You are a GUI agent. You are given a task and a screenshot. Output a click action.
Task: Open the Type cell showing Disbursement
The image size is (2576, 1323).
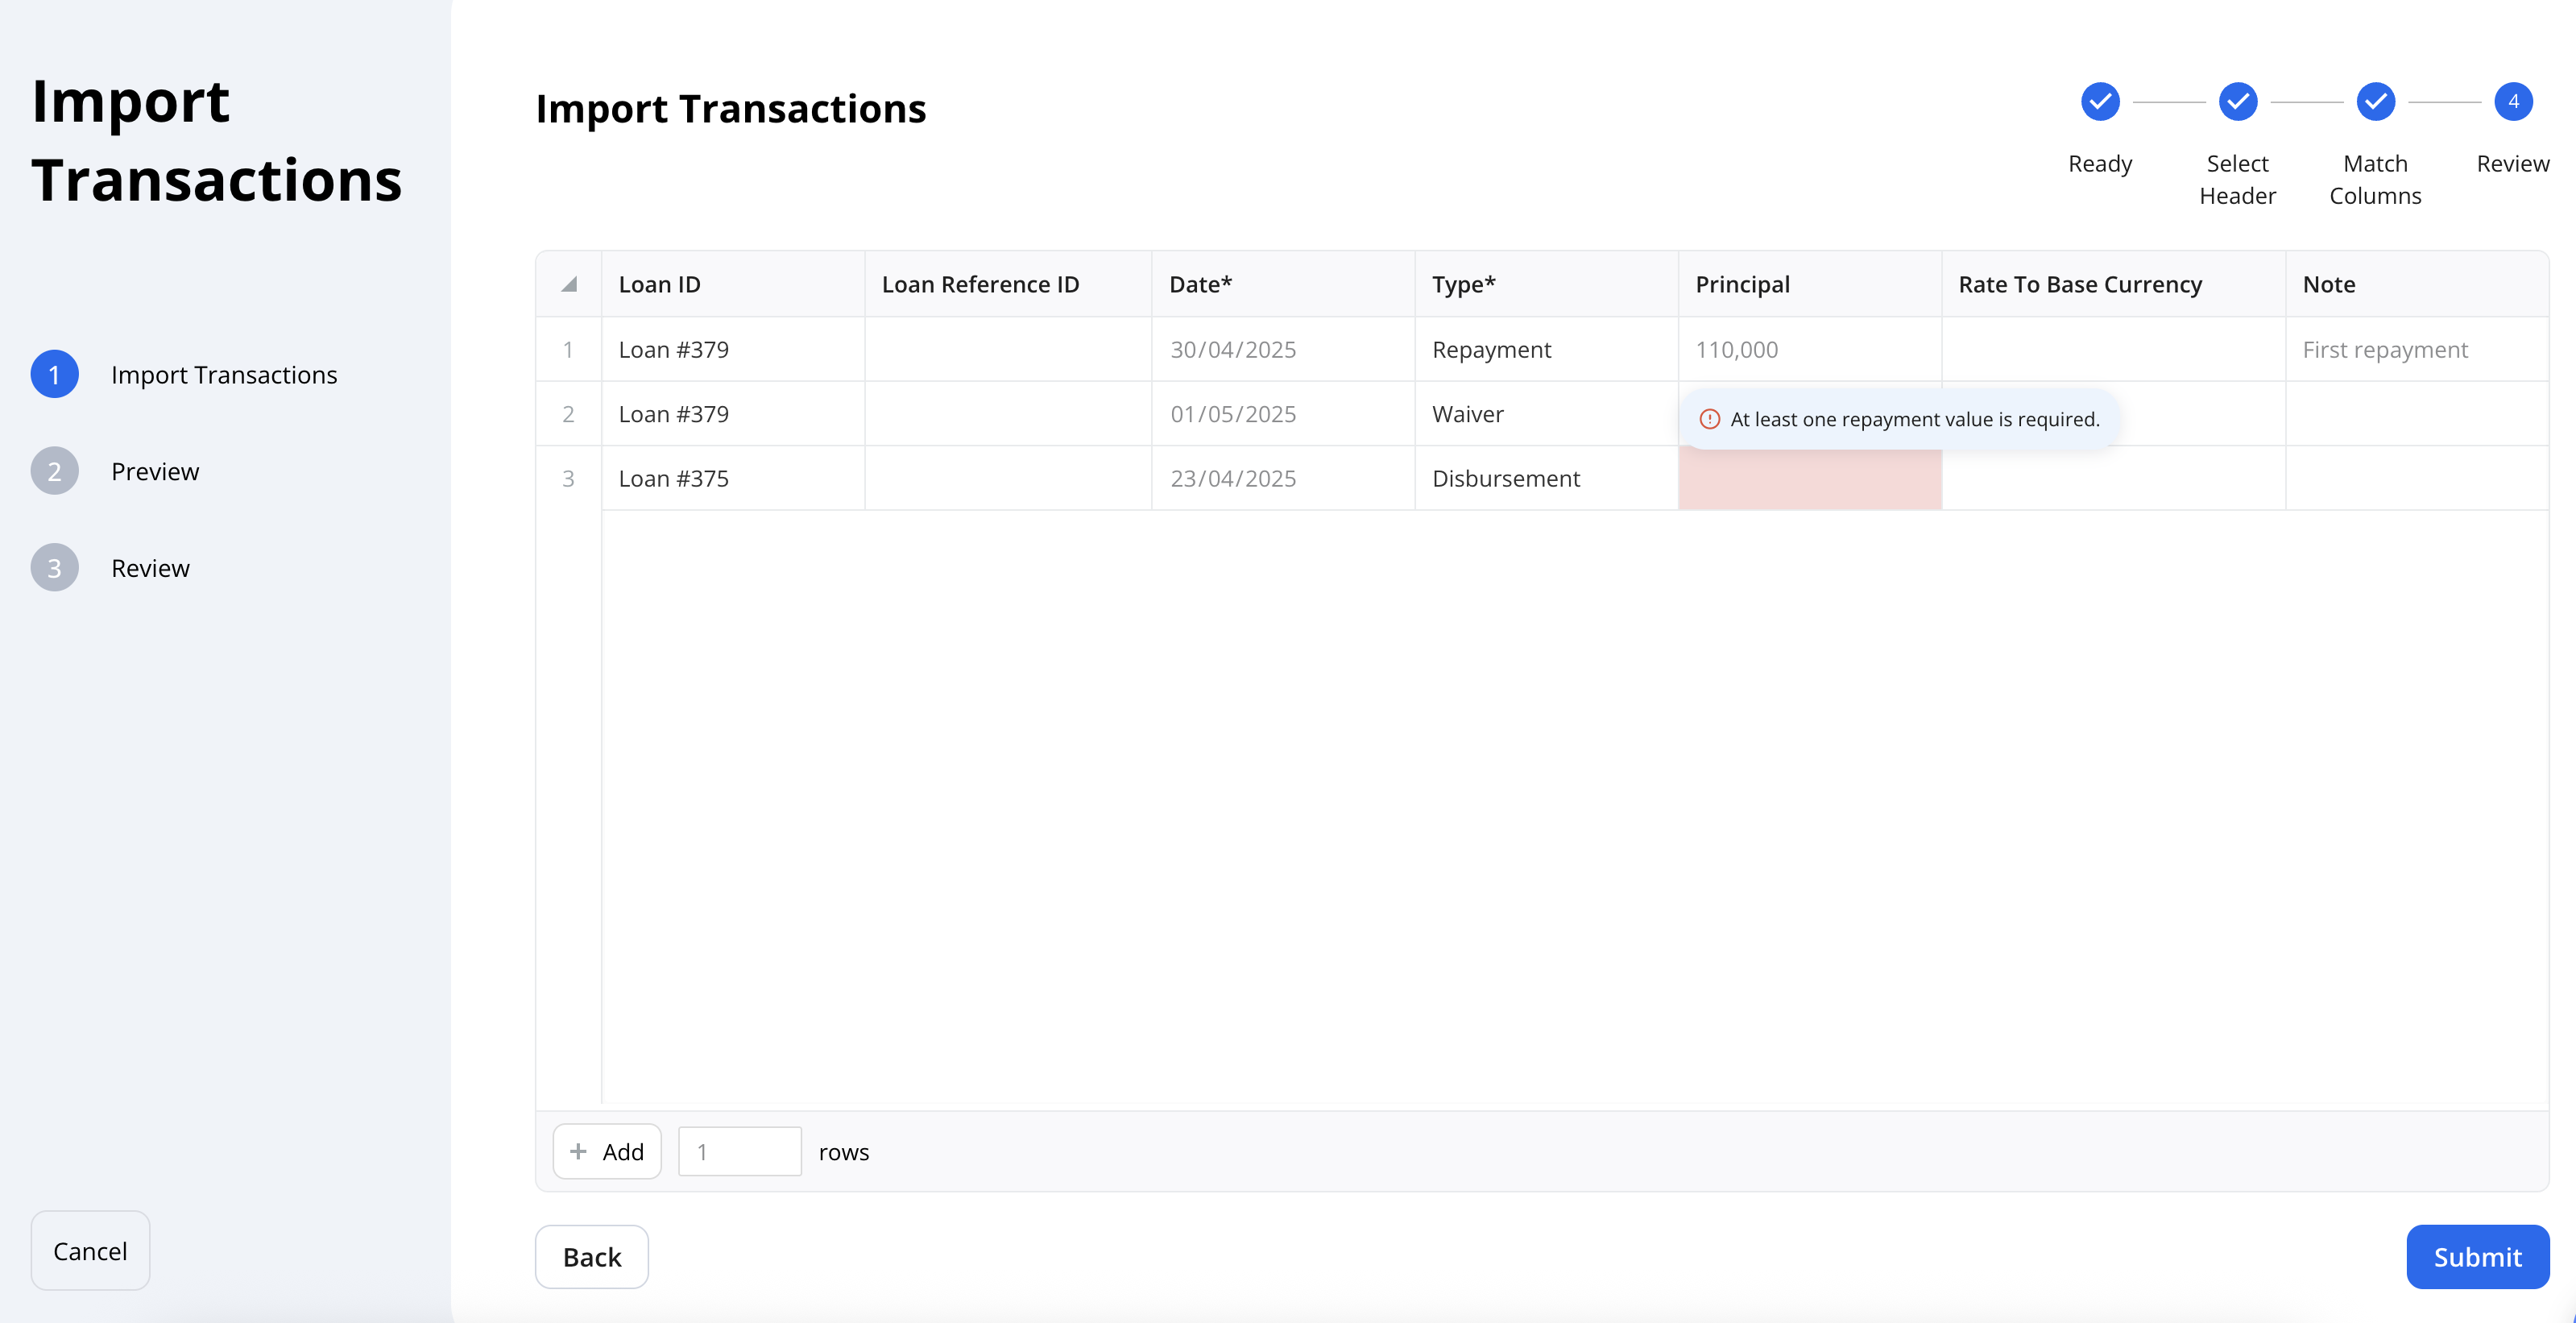1546,478
